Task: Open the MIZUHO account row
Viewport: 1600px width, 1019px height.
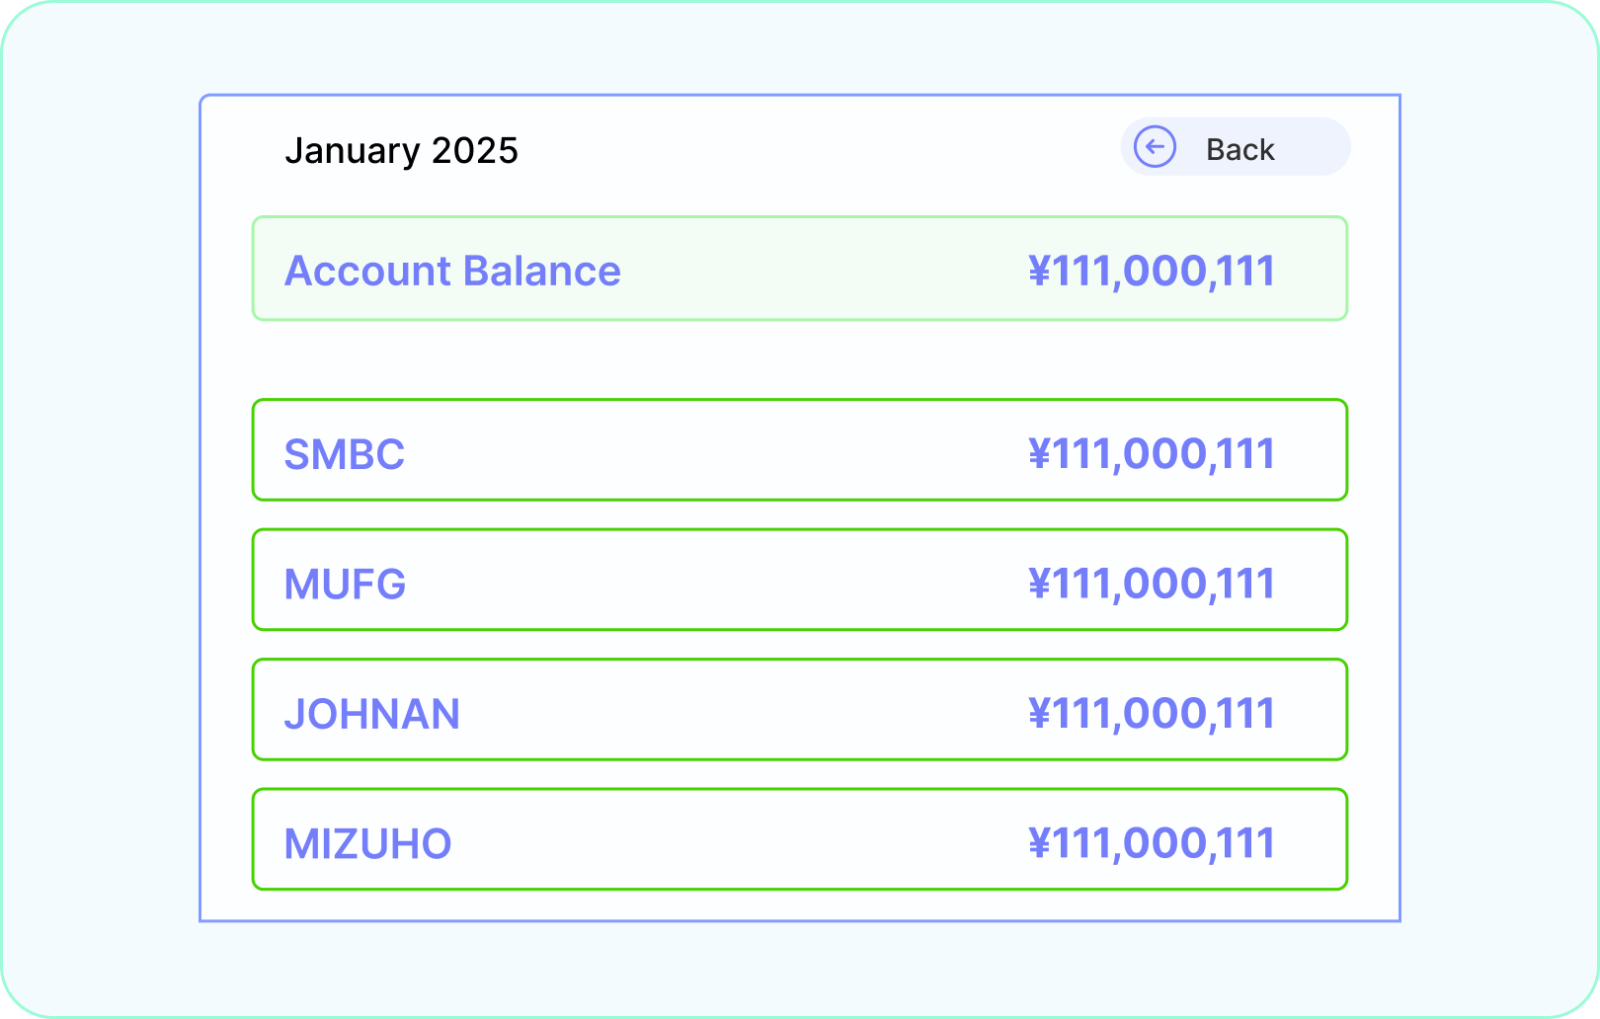Action: [800, 840]
